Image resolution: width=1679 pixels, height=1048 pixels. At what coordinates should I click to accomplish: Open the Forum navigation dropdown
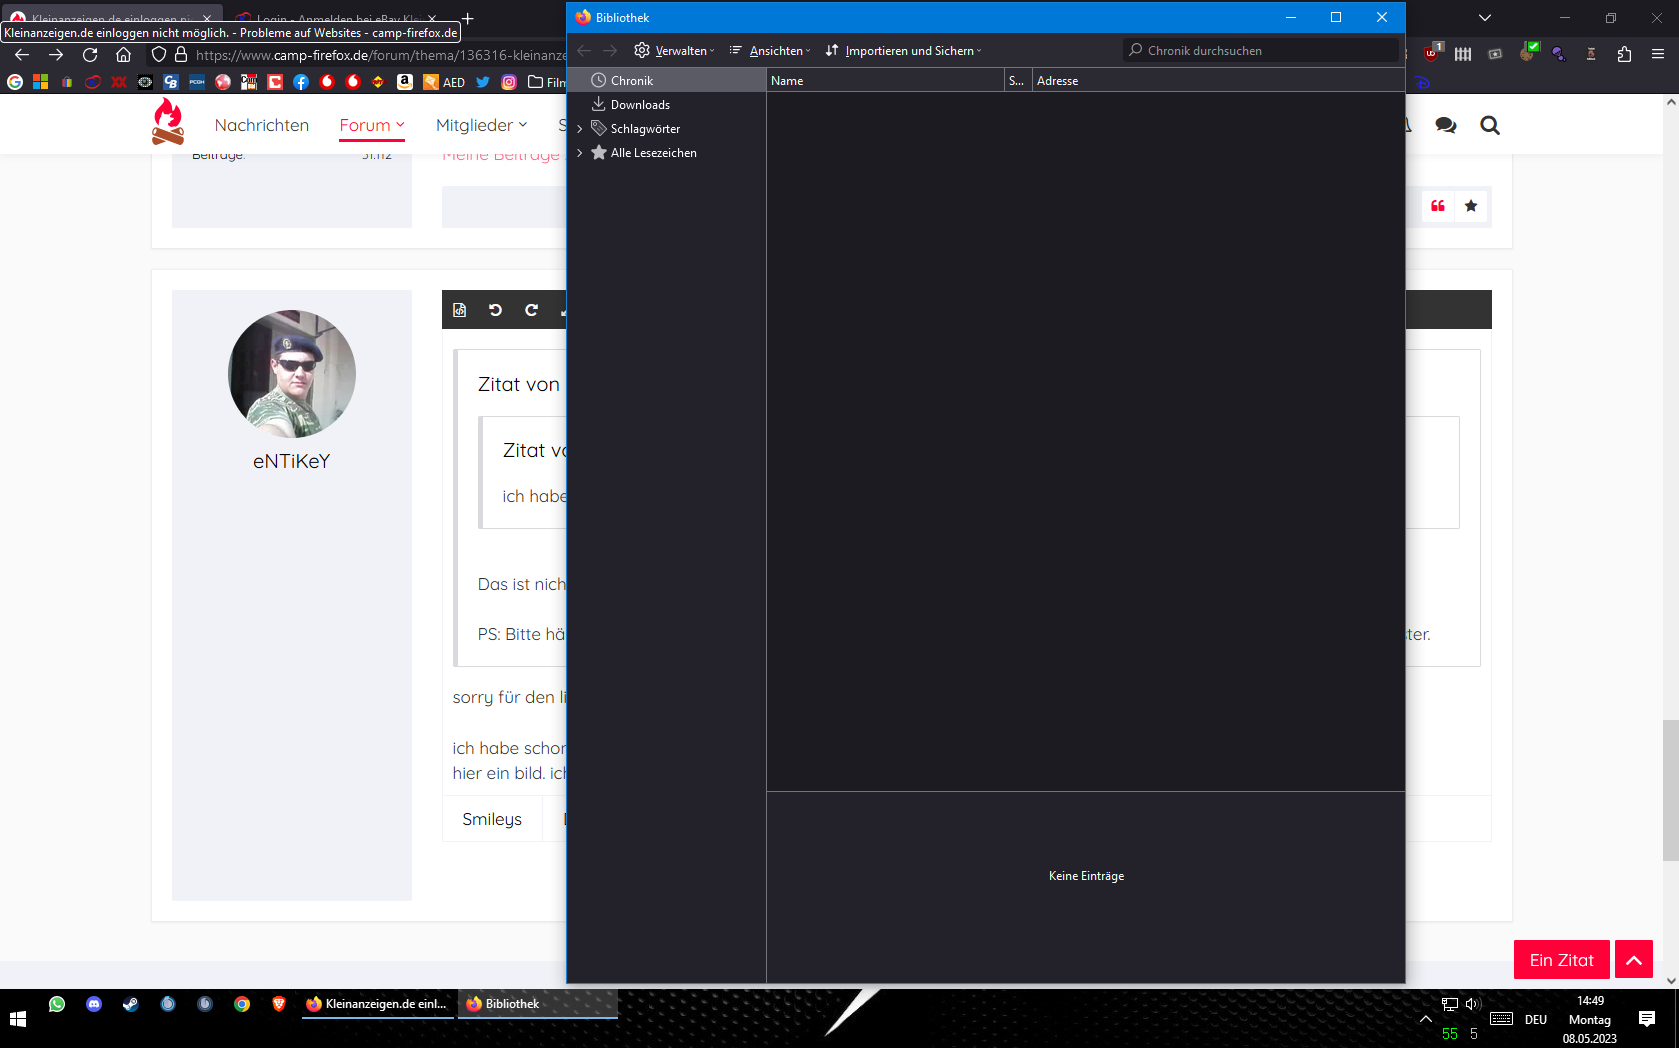(x=372, y=125)
